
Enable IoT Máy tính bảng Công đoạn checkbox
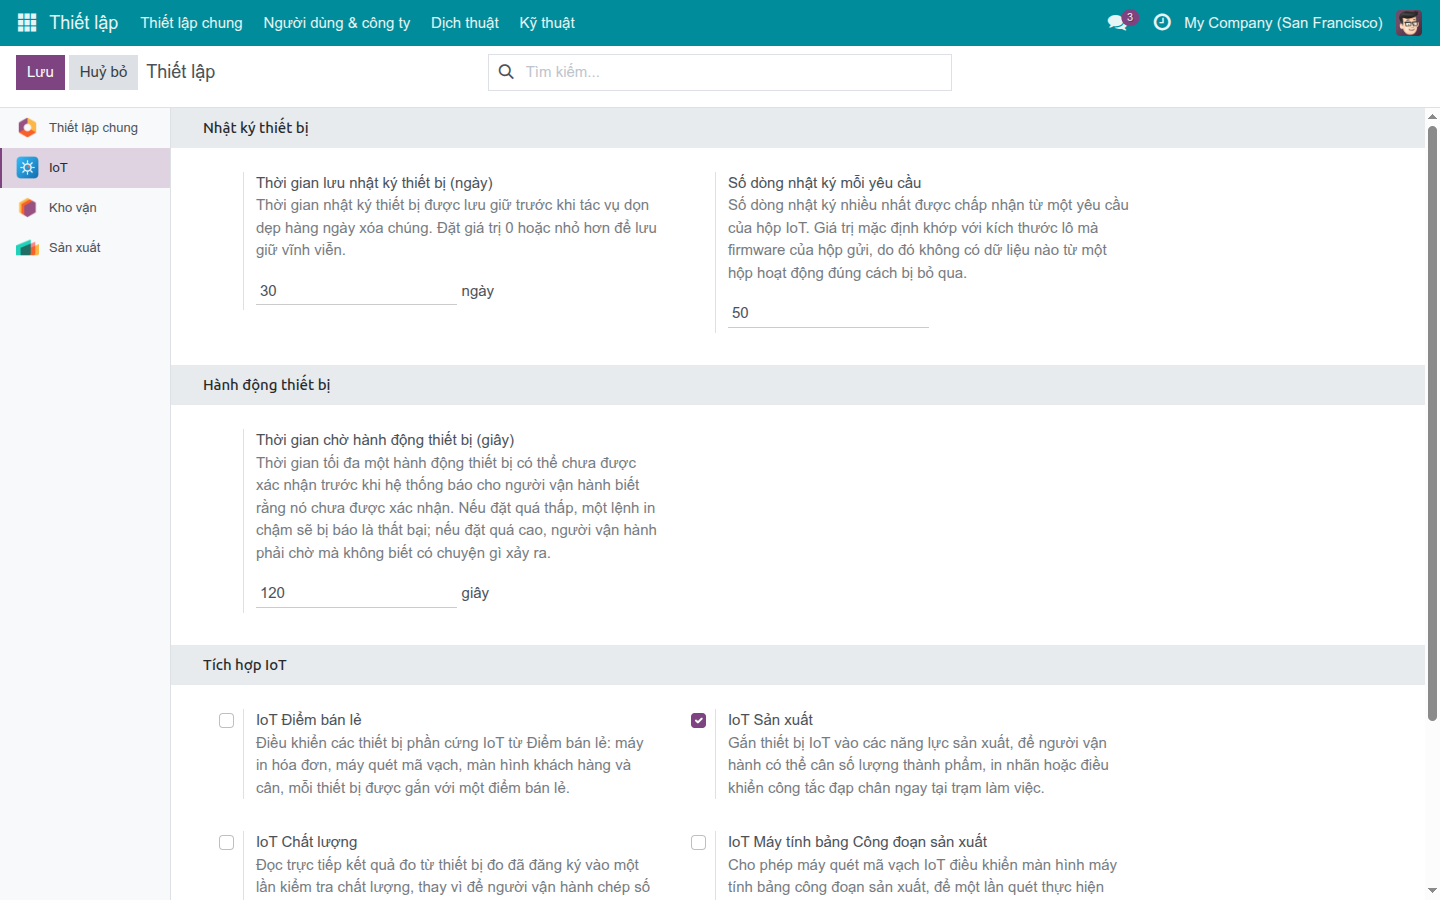pos(698,843)
